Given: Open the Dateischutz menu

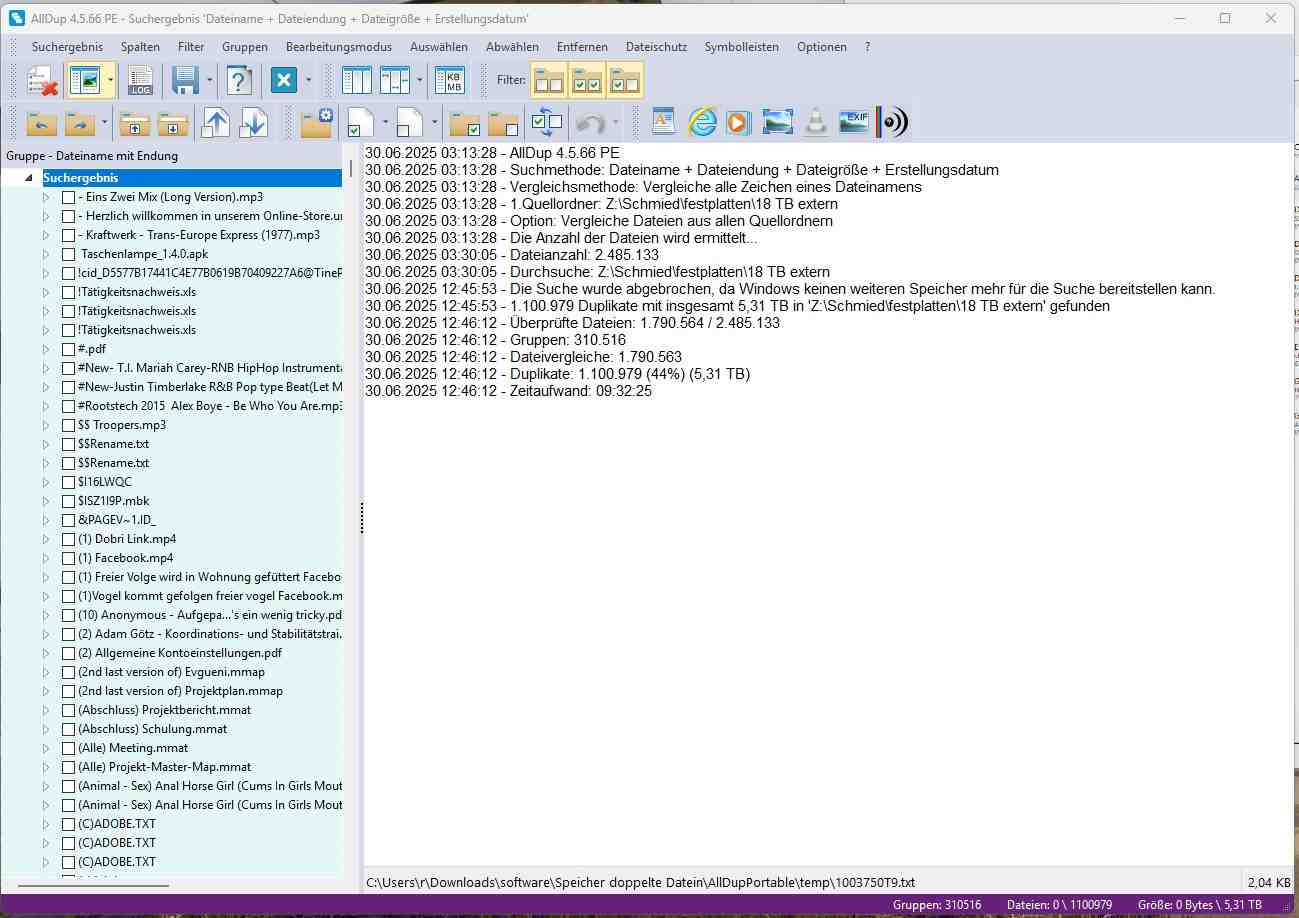Looking at the screenshot, I should click(656, 47).
